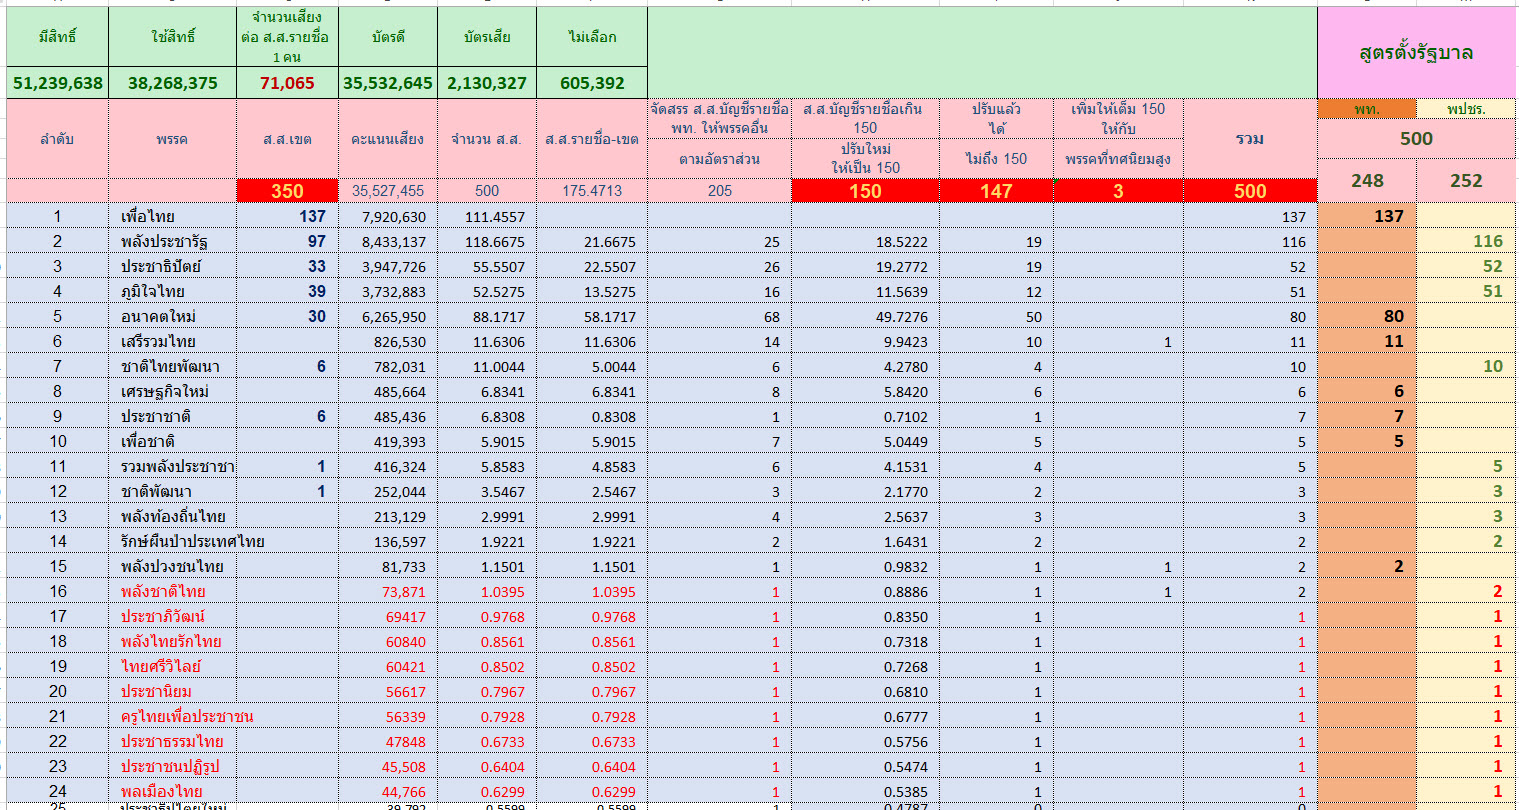This screenshot has width=1519, height=810.
Task: Select the ลำดับ column header
Action: (x=57, y=139)
